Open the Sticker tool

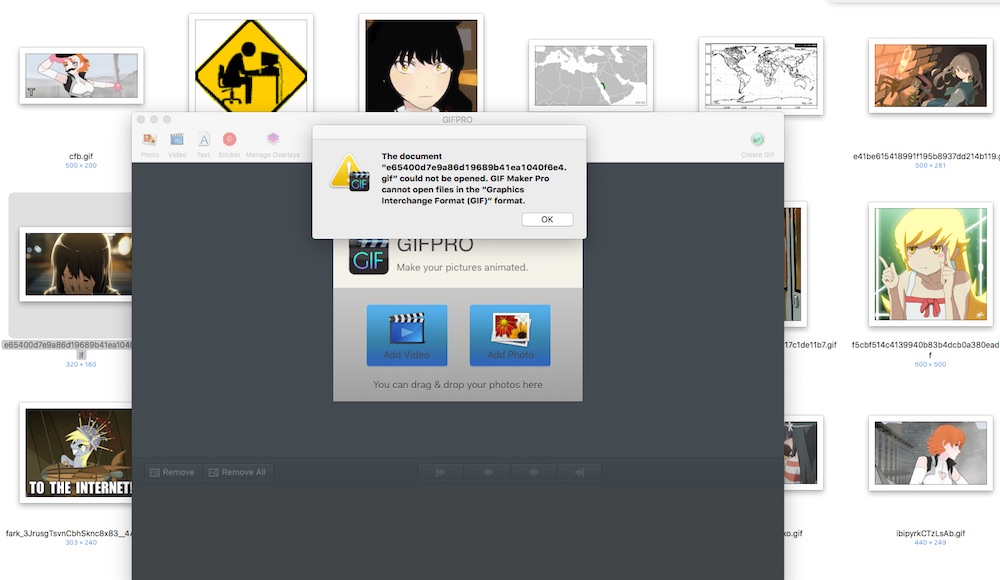click(229, 140)
